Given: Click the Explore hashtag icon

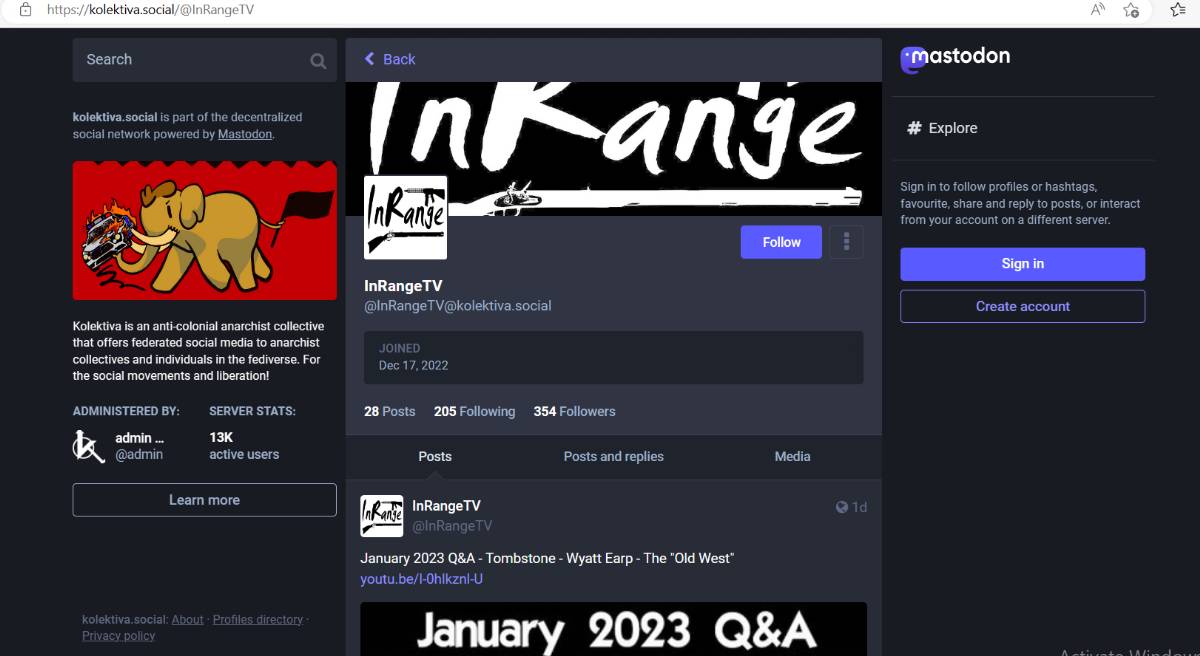Looking at the screenshot, I should pyautogui.click(x=914, y=128).
